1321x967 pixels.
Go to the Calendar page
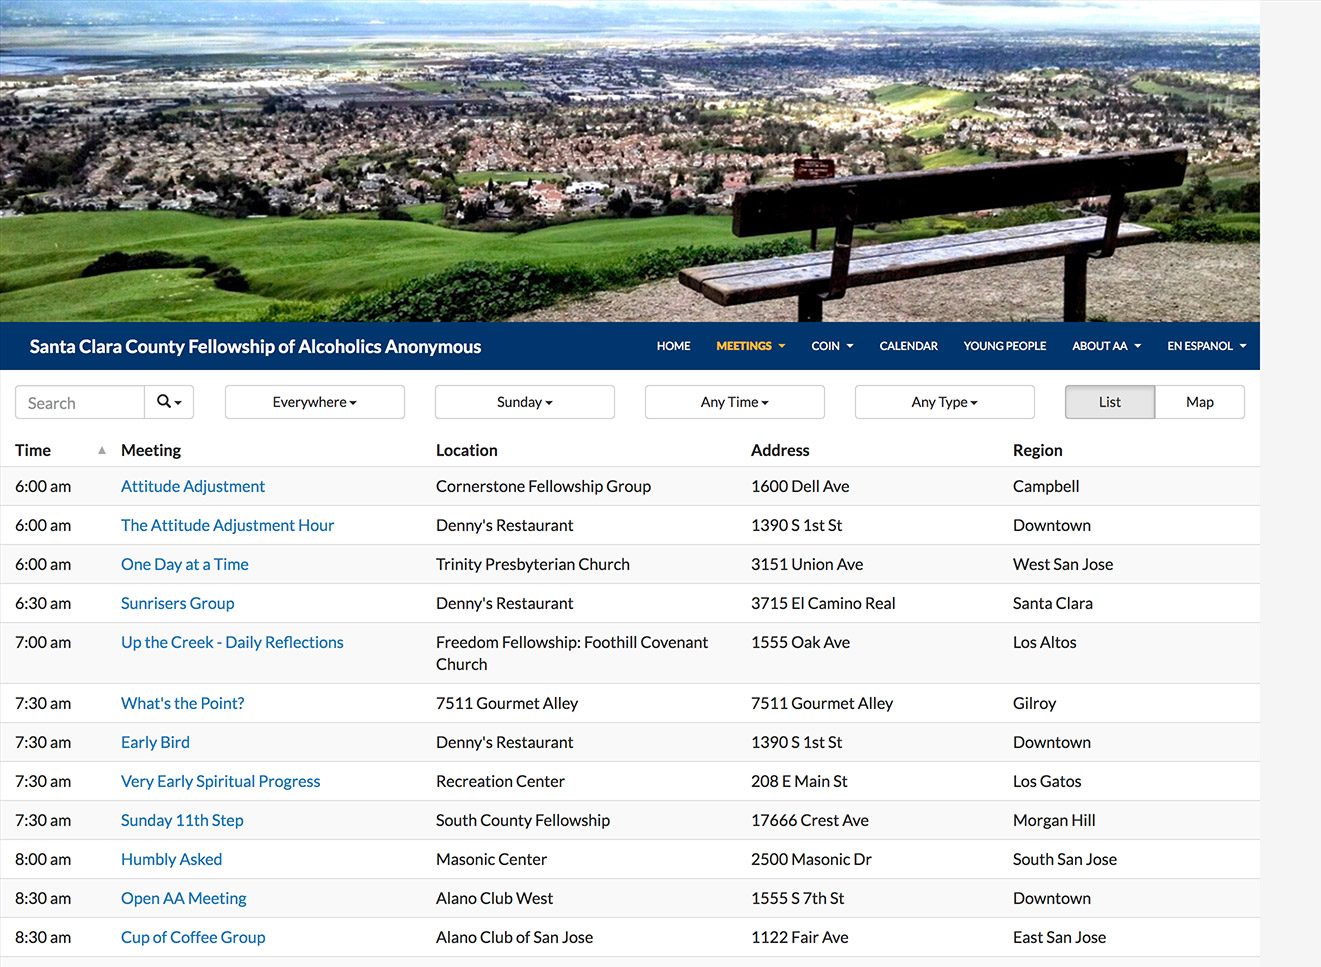point(908,346)
